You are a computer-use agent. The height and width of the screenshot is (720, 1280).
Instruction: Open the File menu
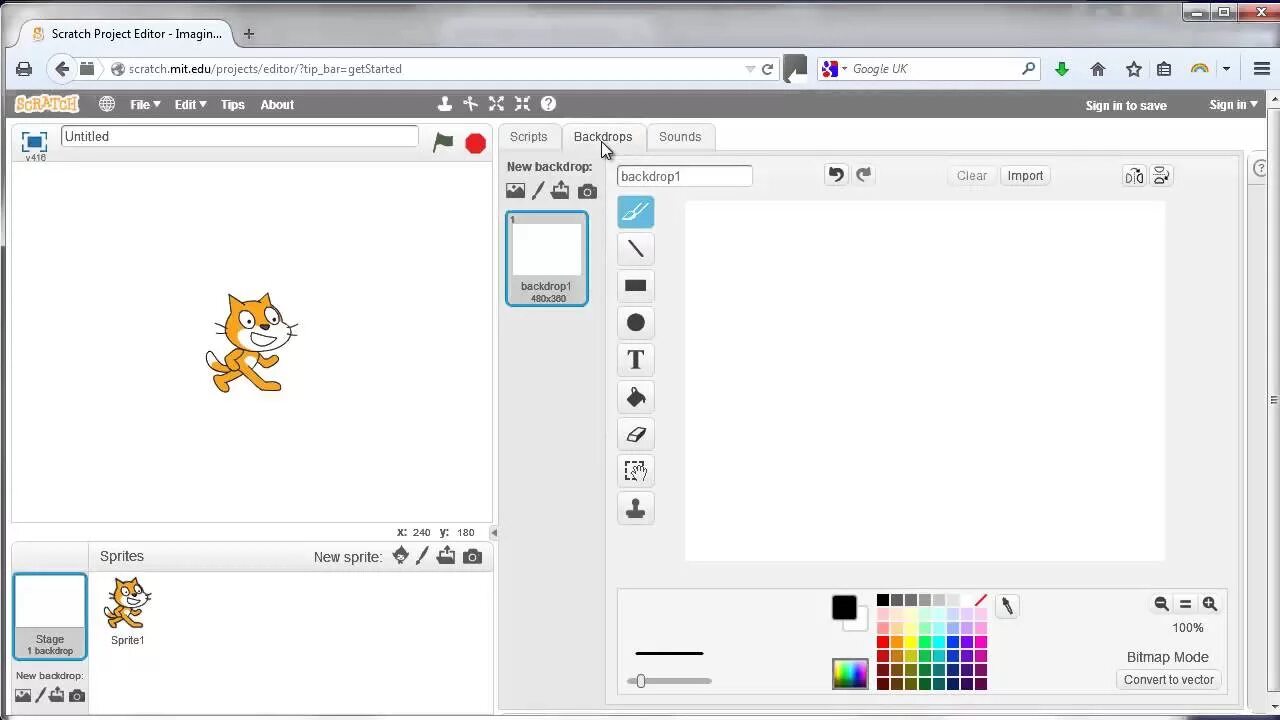(143, 104)
